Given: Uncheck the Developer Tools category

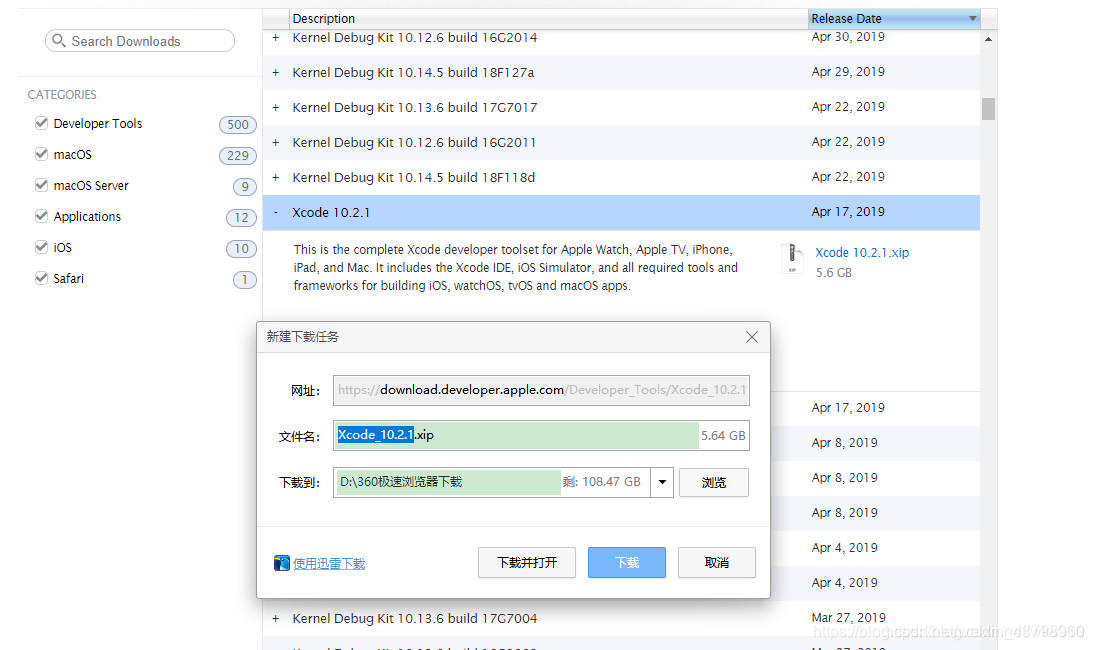Looking at the screenshot, I should [x=41, y=123].
